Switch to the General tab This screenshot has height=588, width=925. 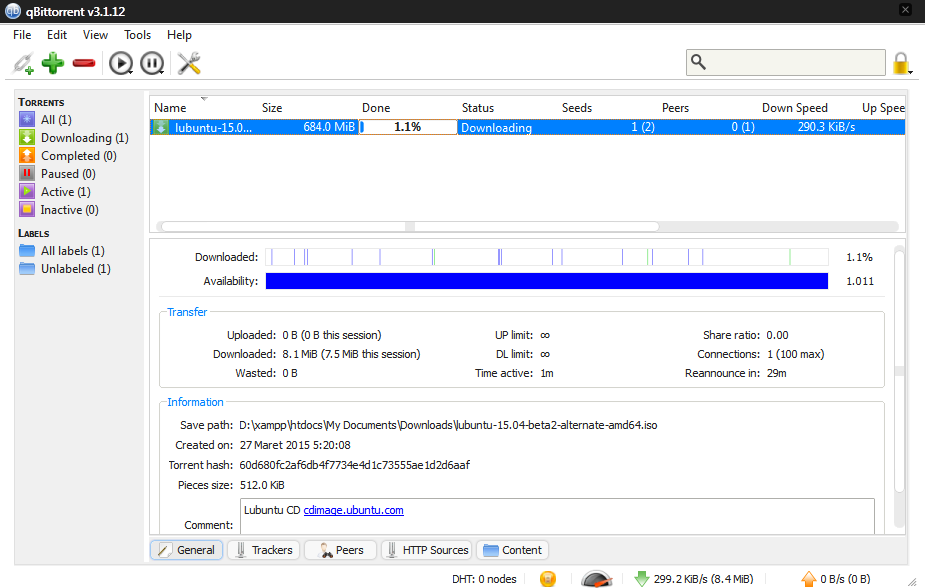click(x=186, y=550)
